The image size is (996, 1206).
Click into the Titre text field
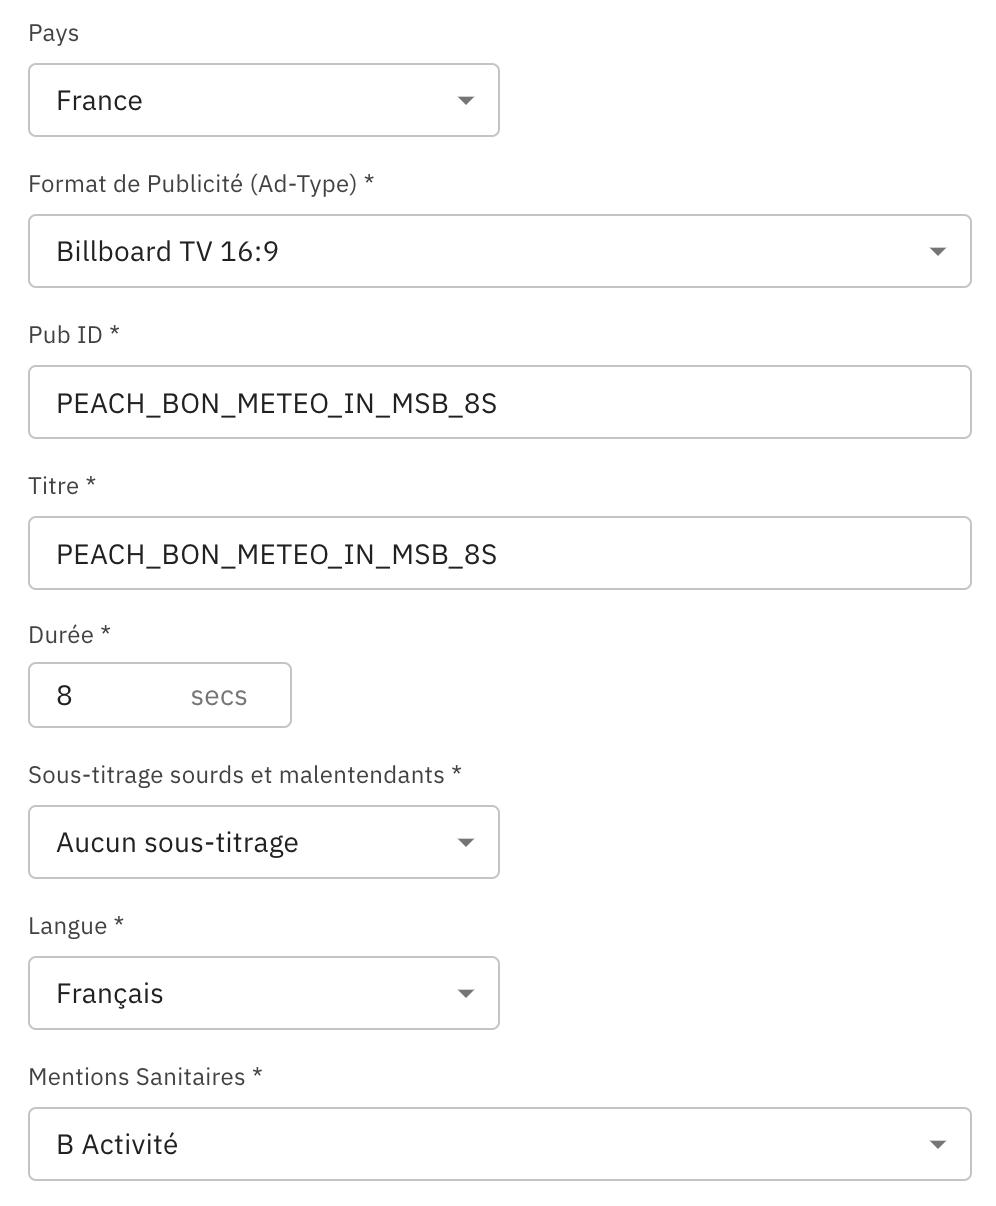tap(500, 554)
